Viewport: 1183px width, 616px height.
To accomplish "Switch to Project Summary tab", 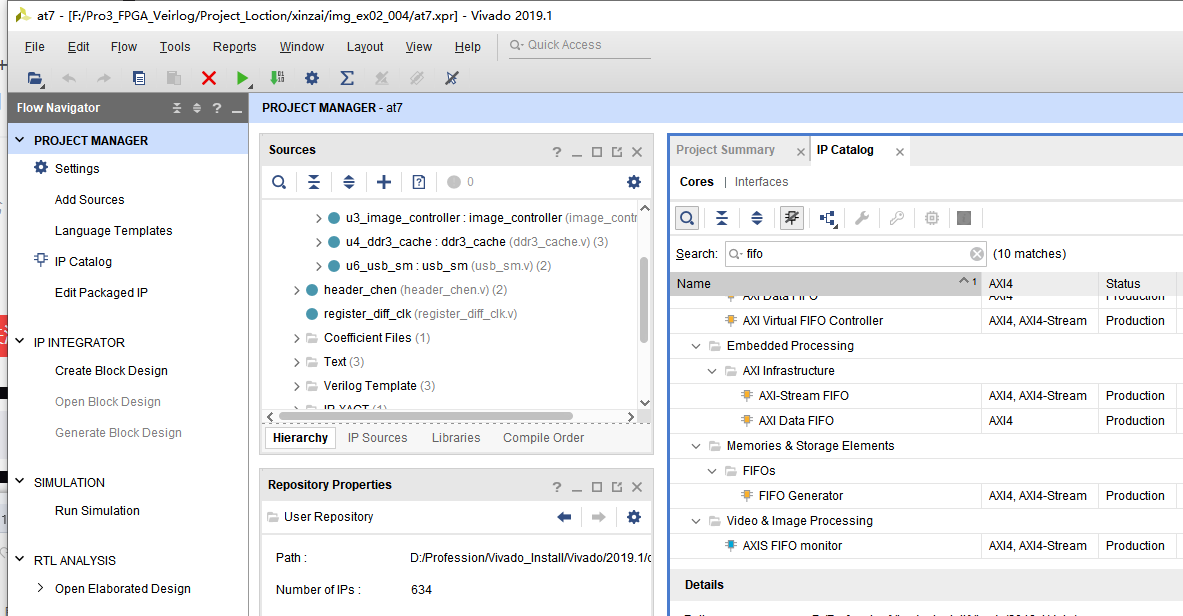I will click(725, 150).
